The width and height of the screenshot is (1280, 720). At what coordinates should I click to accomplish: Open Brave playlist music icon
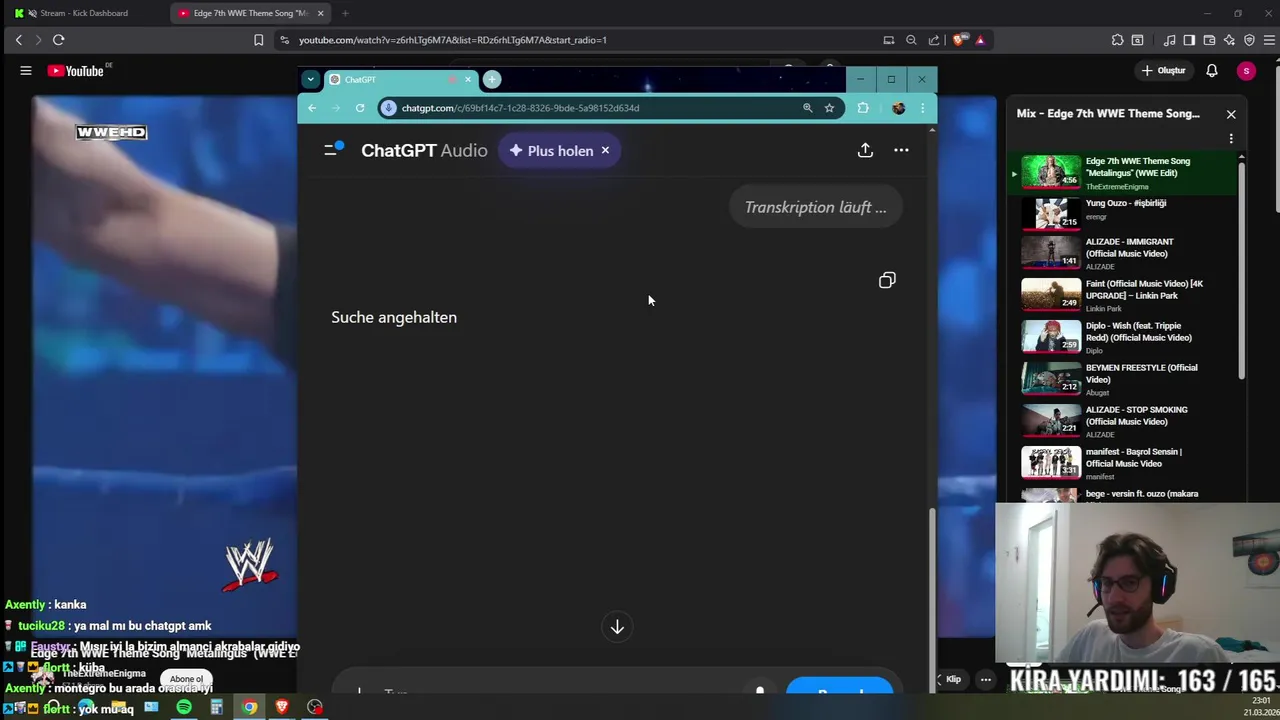click(x=1169, y=40)
